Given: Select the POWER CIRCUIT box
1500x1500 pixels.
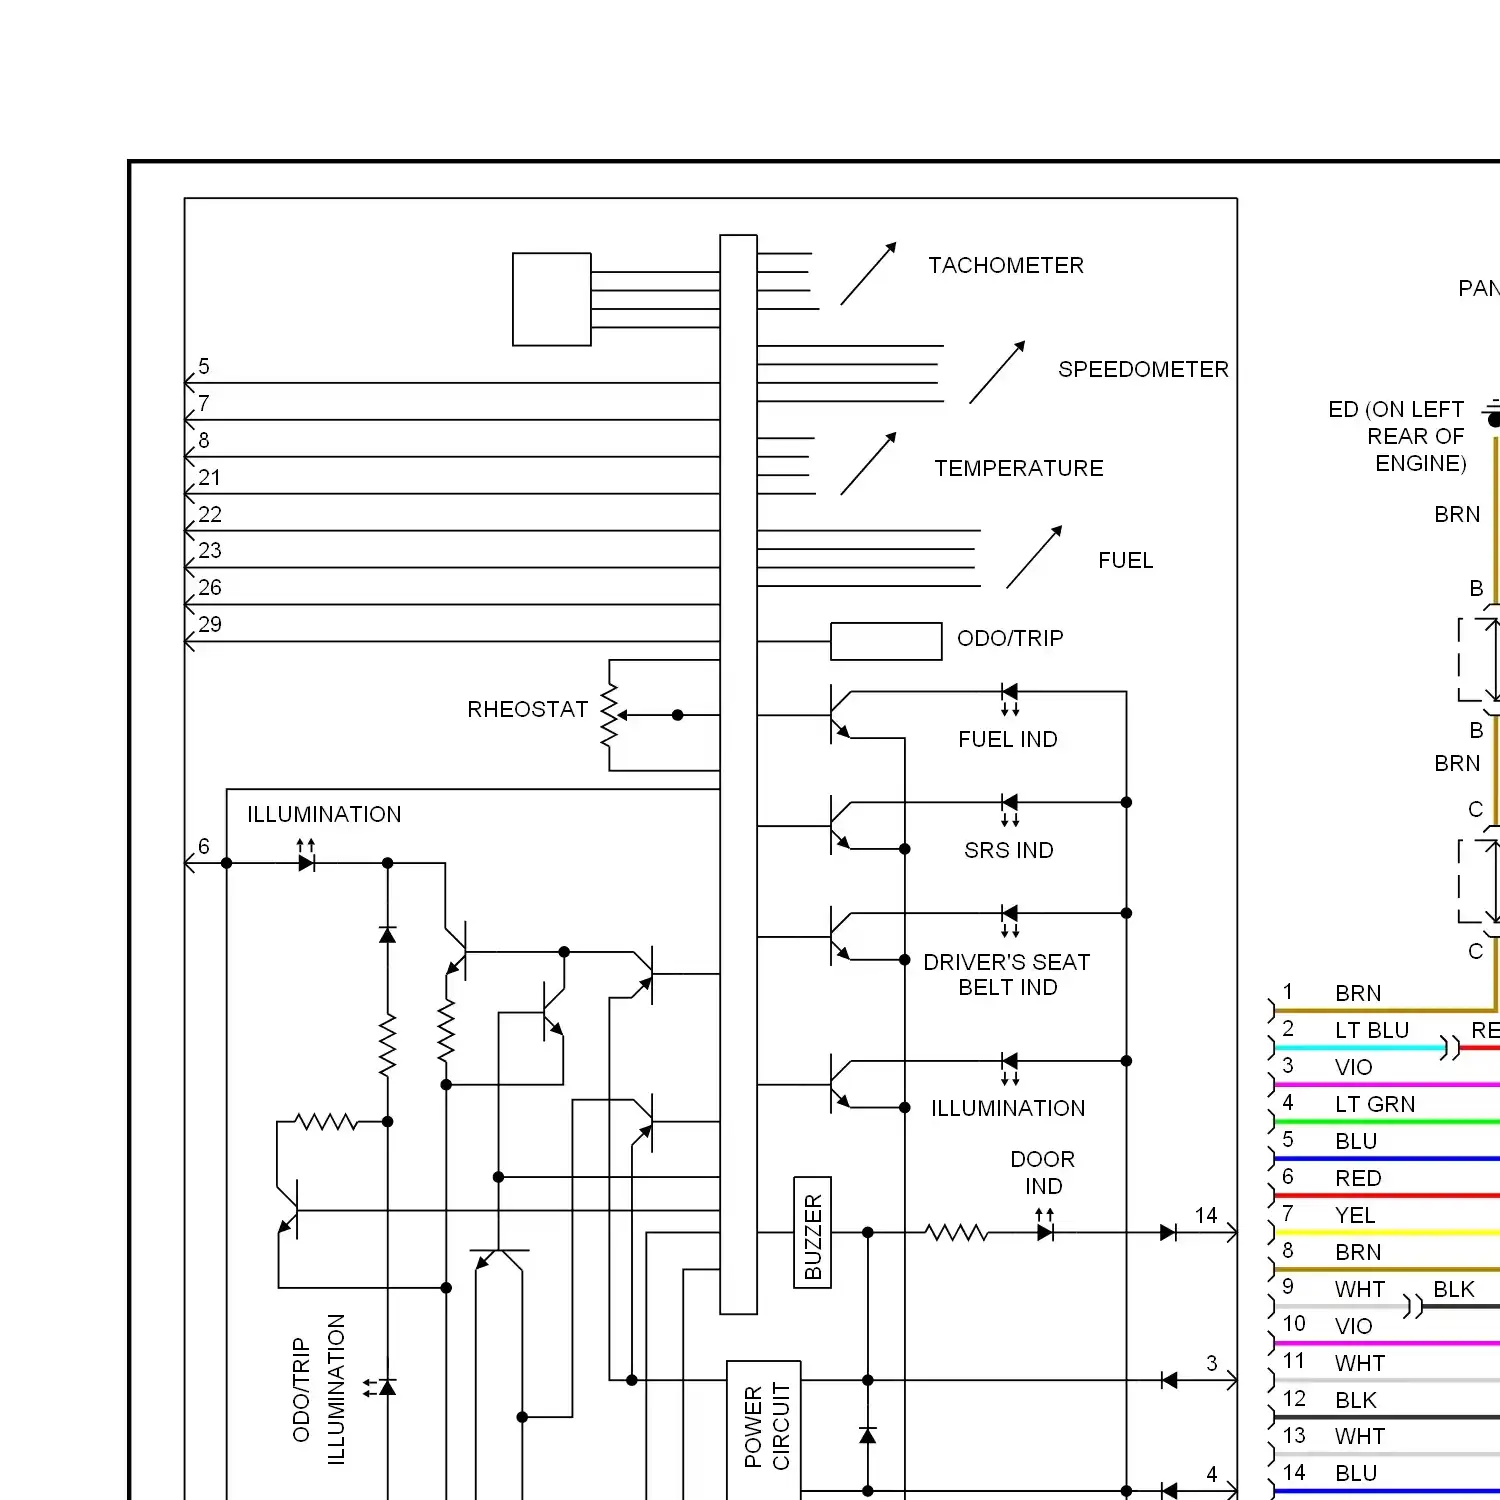Looking at the screenshot, I should click(764, 1430).
